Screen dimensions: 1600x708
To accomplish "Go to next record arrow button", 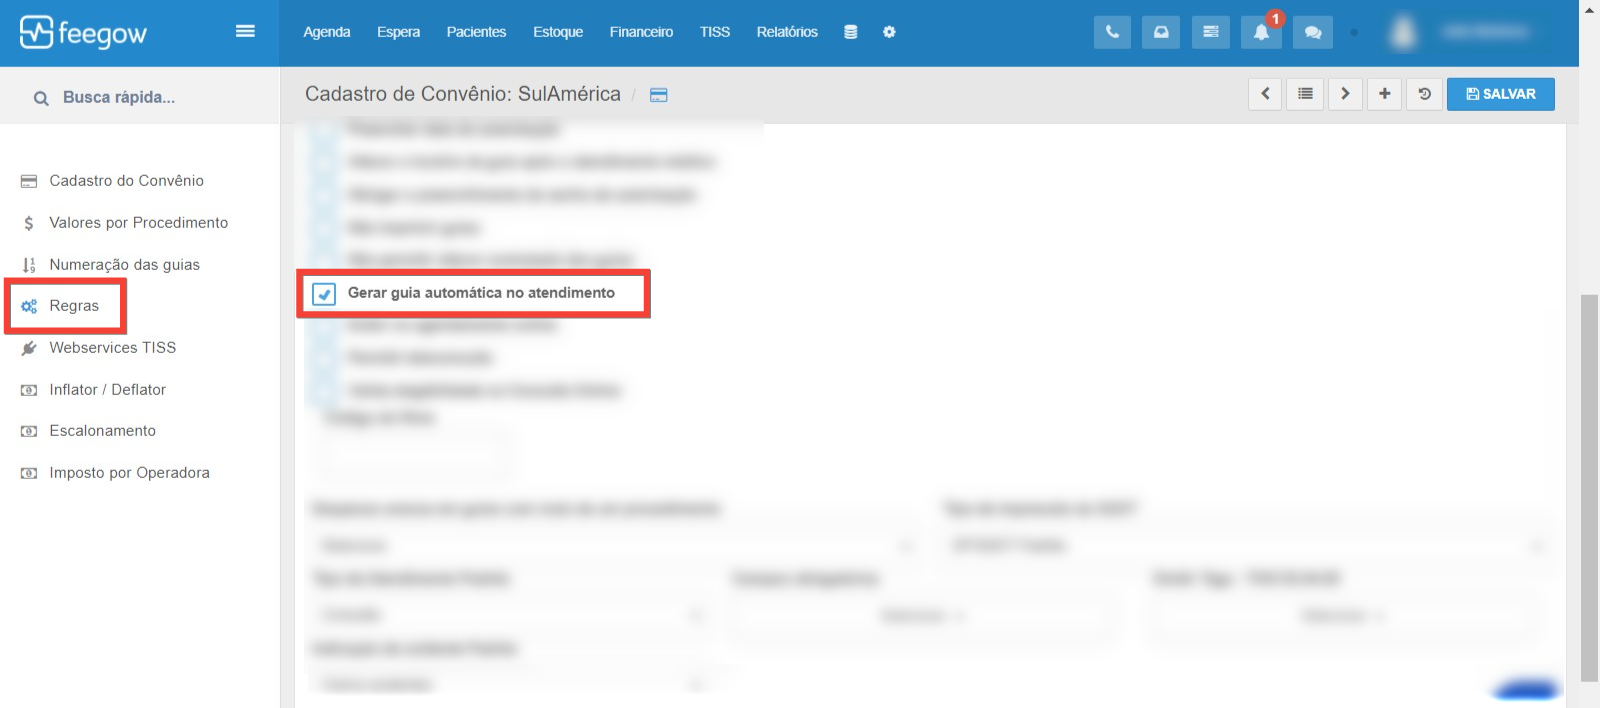I will 1345,94.
